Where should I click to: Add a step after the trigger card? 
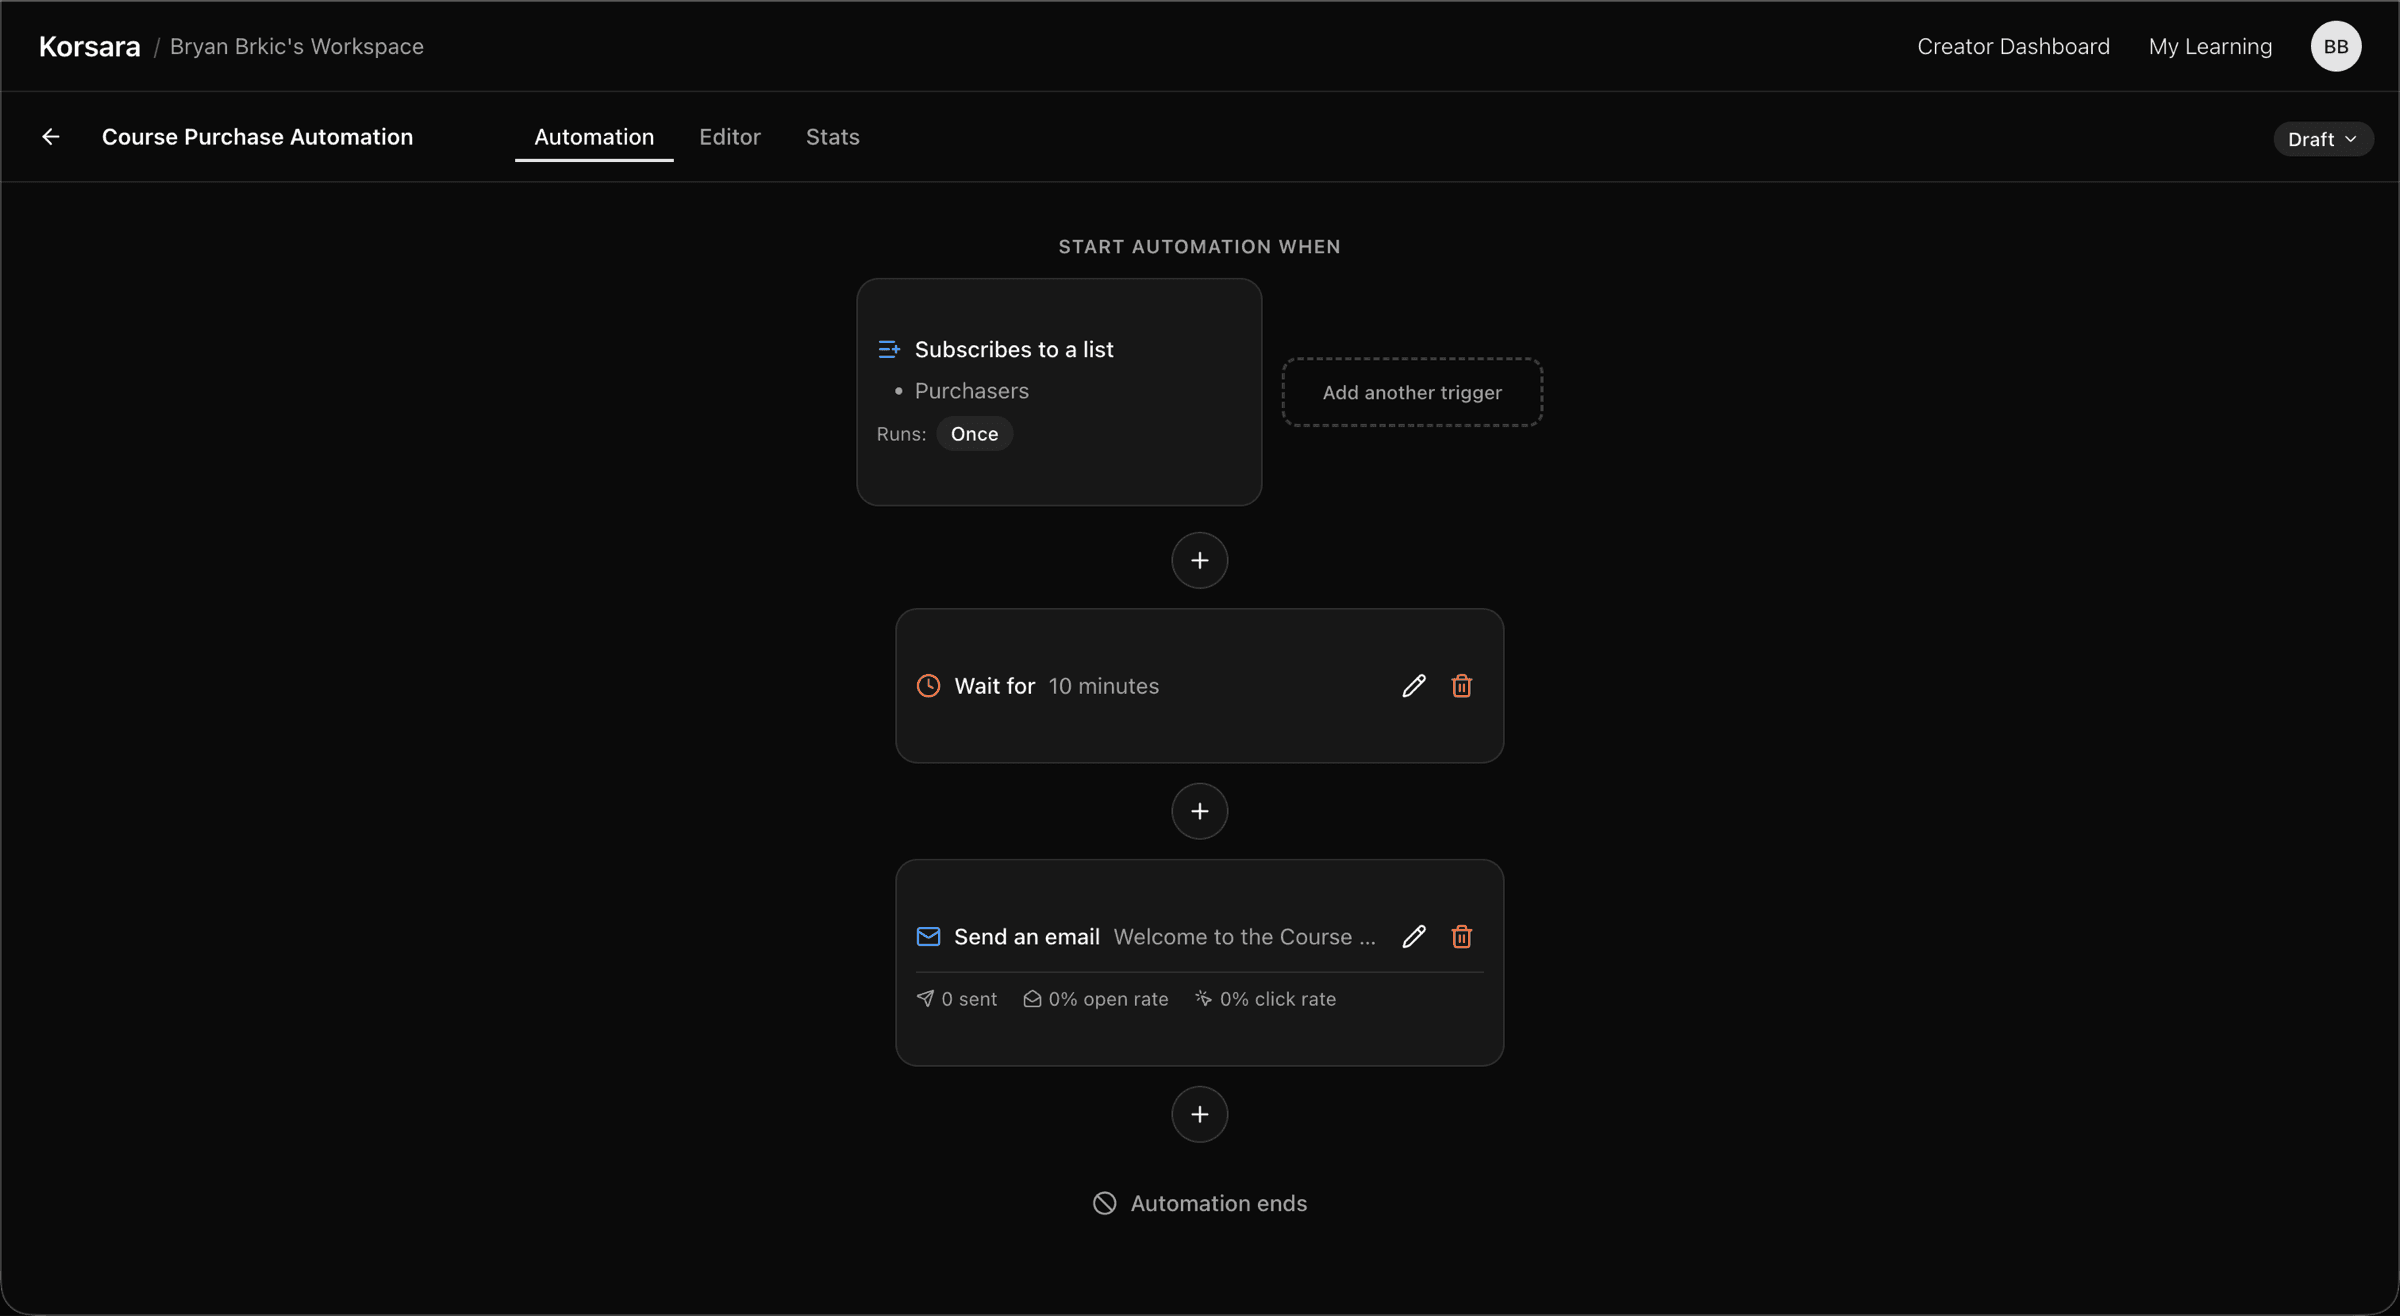point(1199,561)
